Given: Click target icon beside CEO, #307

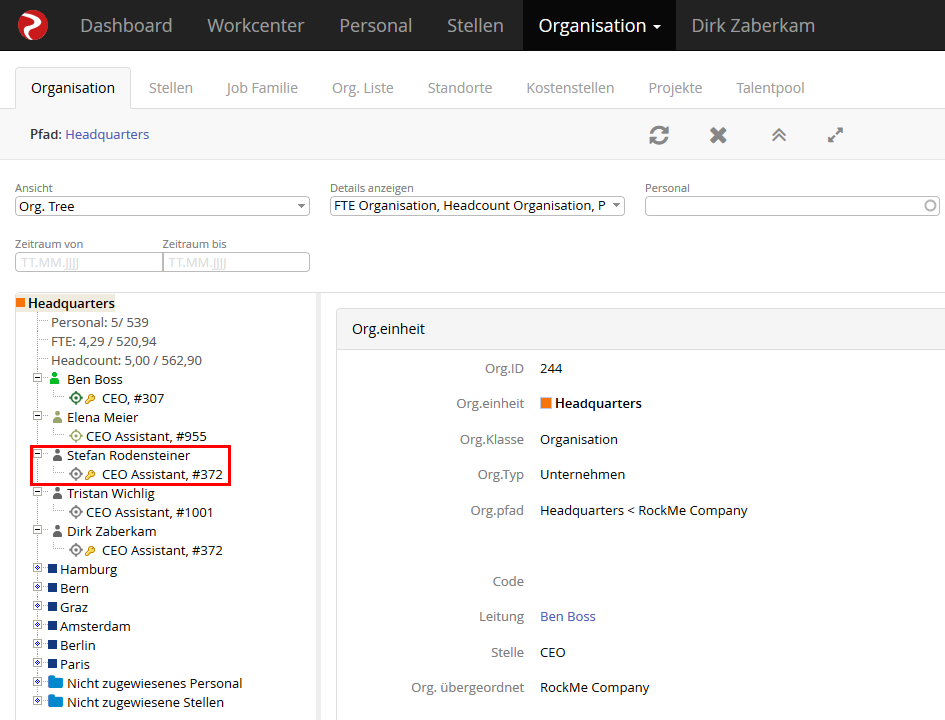Looking at the screenshot, I should click(75, 398).
